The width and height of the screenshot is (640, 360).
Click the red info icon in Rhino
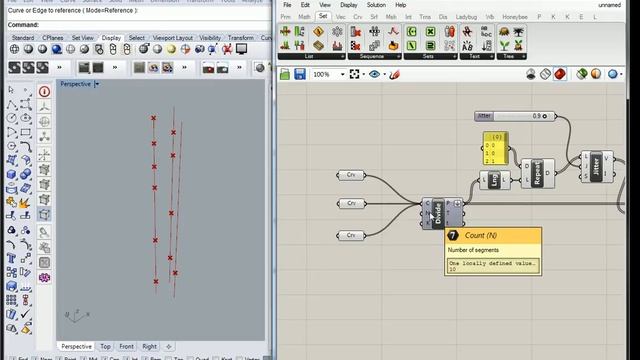coord(44,91)
